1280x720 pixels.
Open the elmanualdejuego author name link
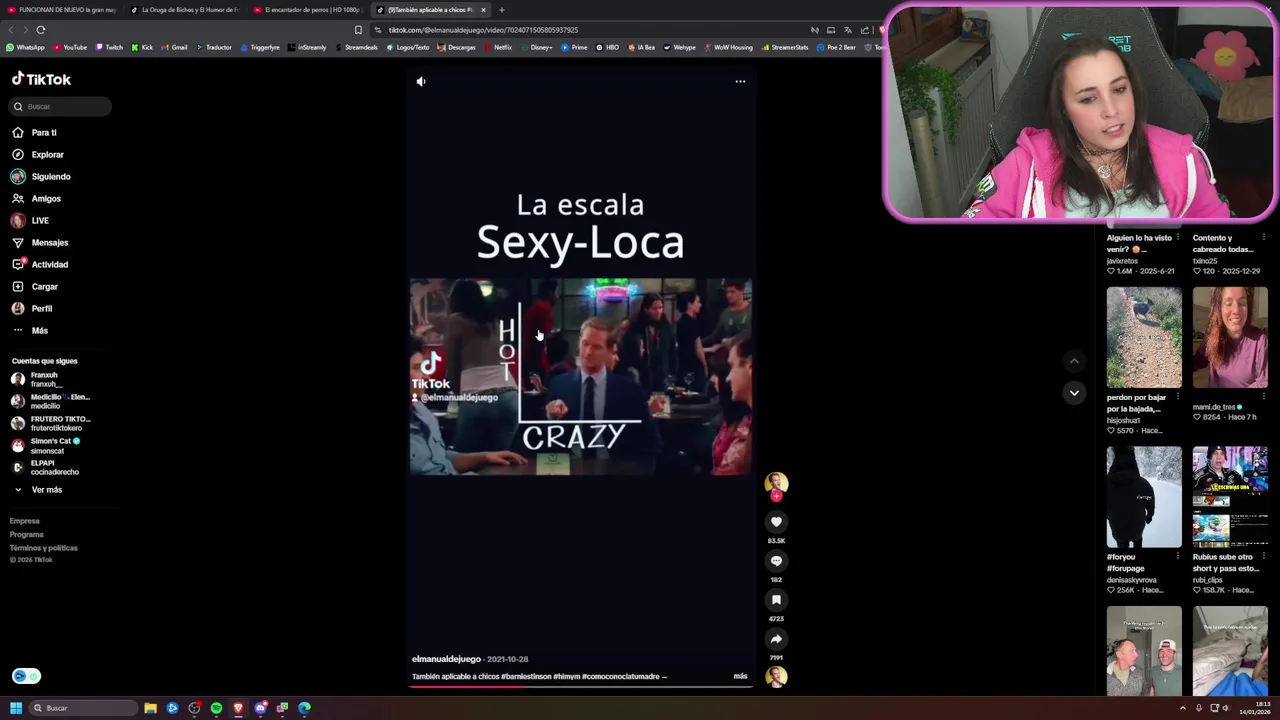click(x=446, y=660)
